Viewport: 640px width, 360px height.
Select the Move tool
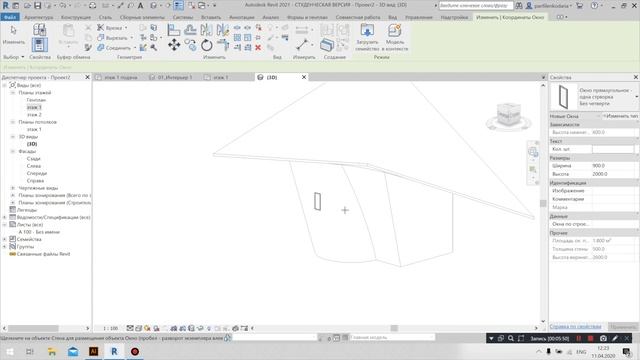click(174, 45)
